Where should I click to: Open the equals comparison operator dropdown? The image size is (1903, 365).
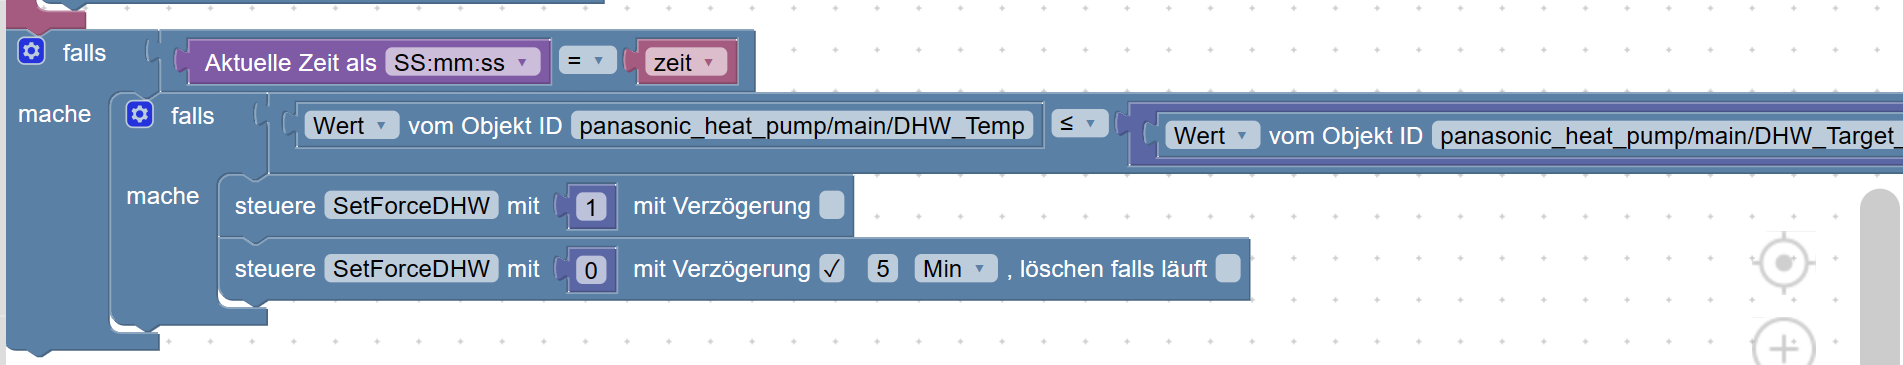click(586, 61)
